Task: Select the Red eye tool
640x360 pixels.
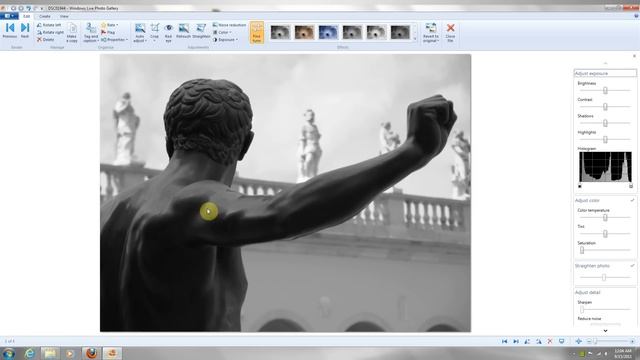Action: click(x=169, y=33)
